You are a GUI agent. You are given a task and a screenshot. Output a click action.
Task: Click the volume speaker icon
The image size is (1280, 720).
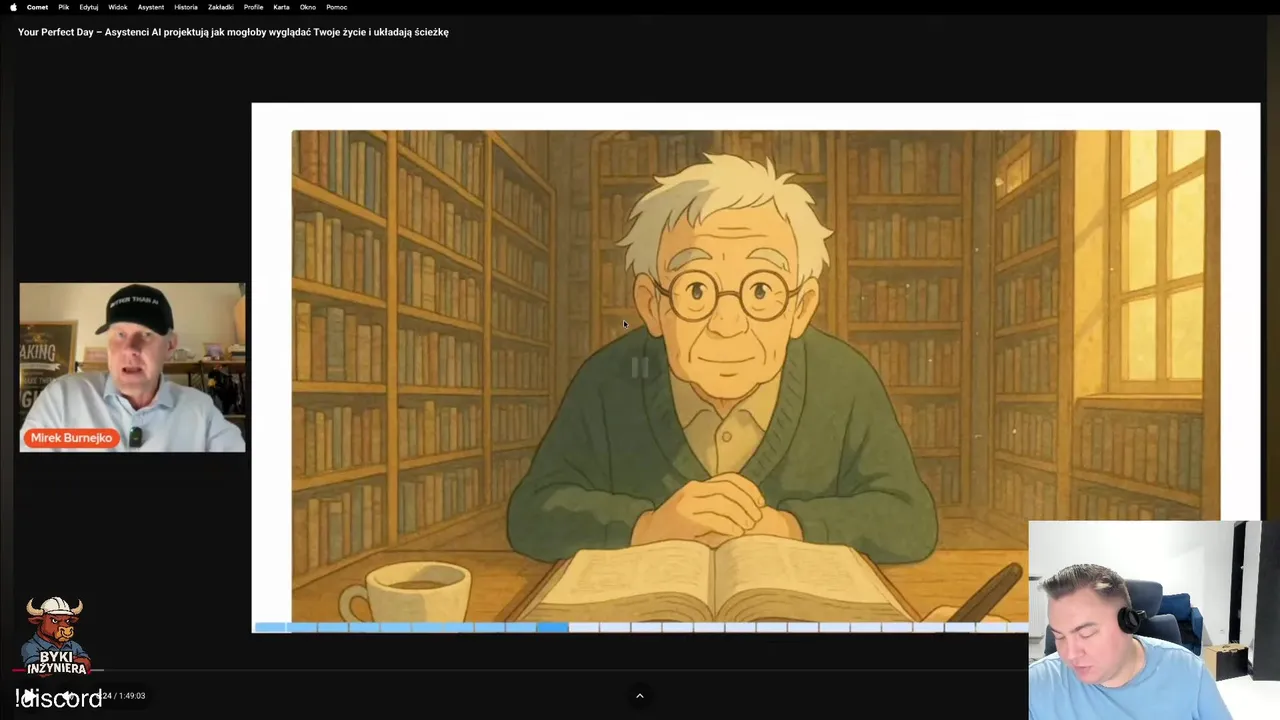(68, 695)
